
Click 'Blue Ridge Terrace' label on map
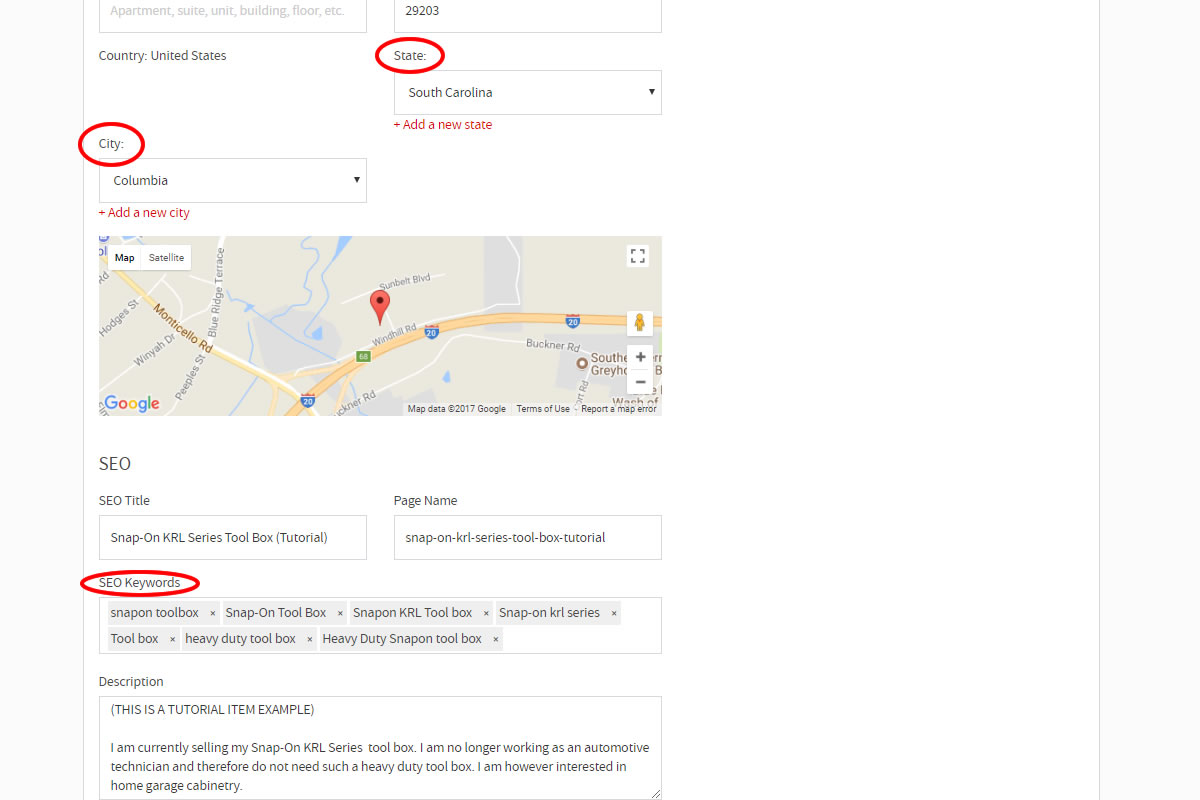point(216,291)
